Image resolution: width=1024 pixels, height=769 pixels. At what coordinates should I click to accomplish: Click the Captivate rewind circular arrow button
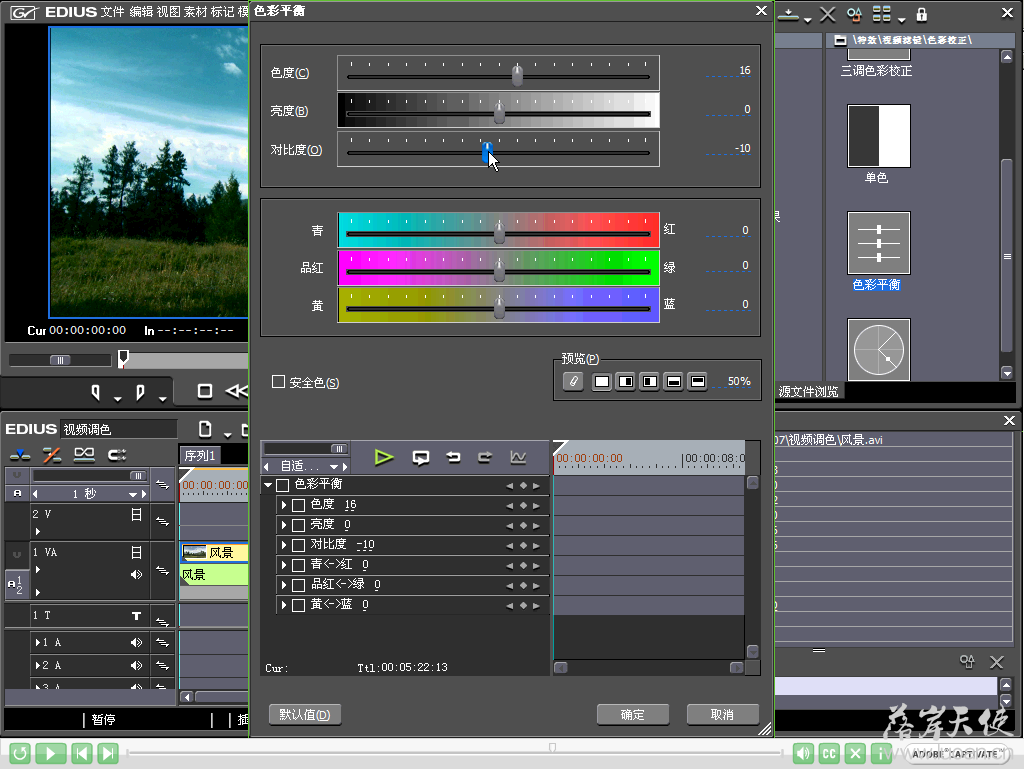click(x=20, y=754)
